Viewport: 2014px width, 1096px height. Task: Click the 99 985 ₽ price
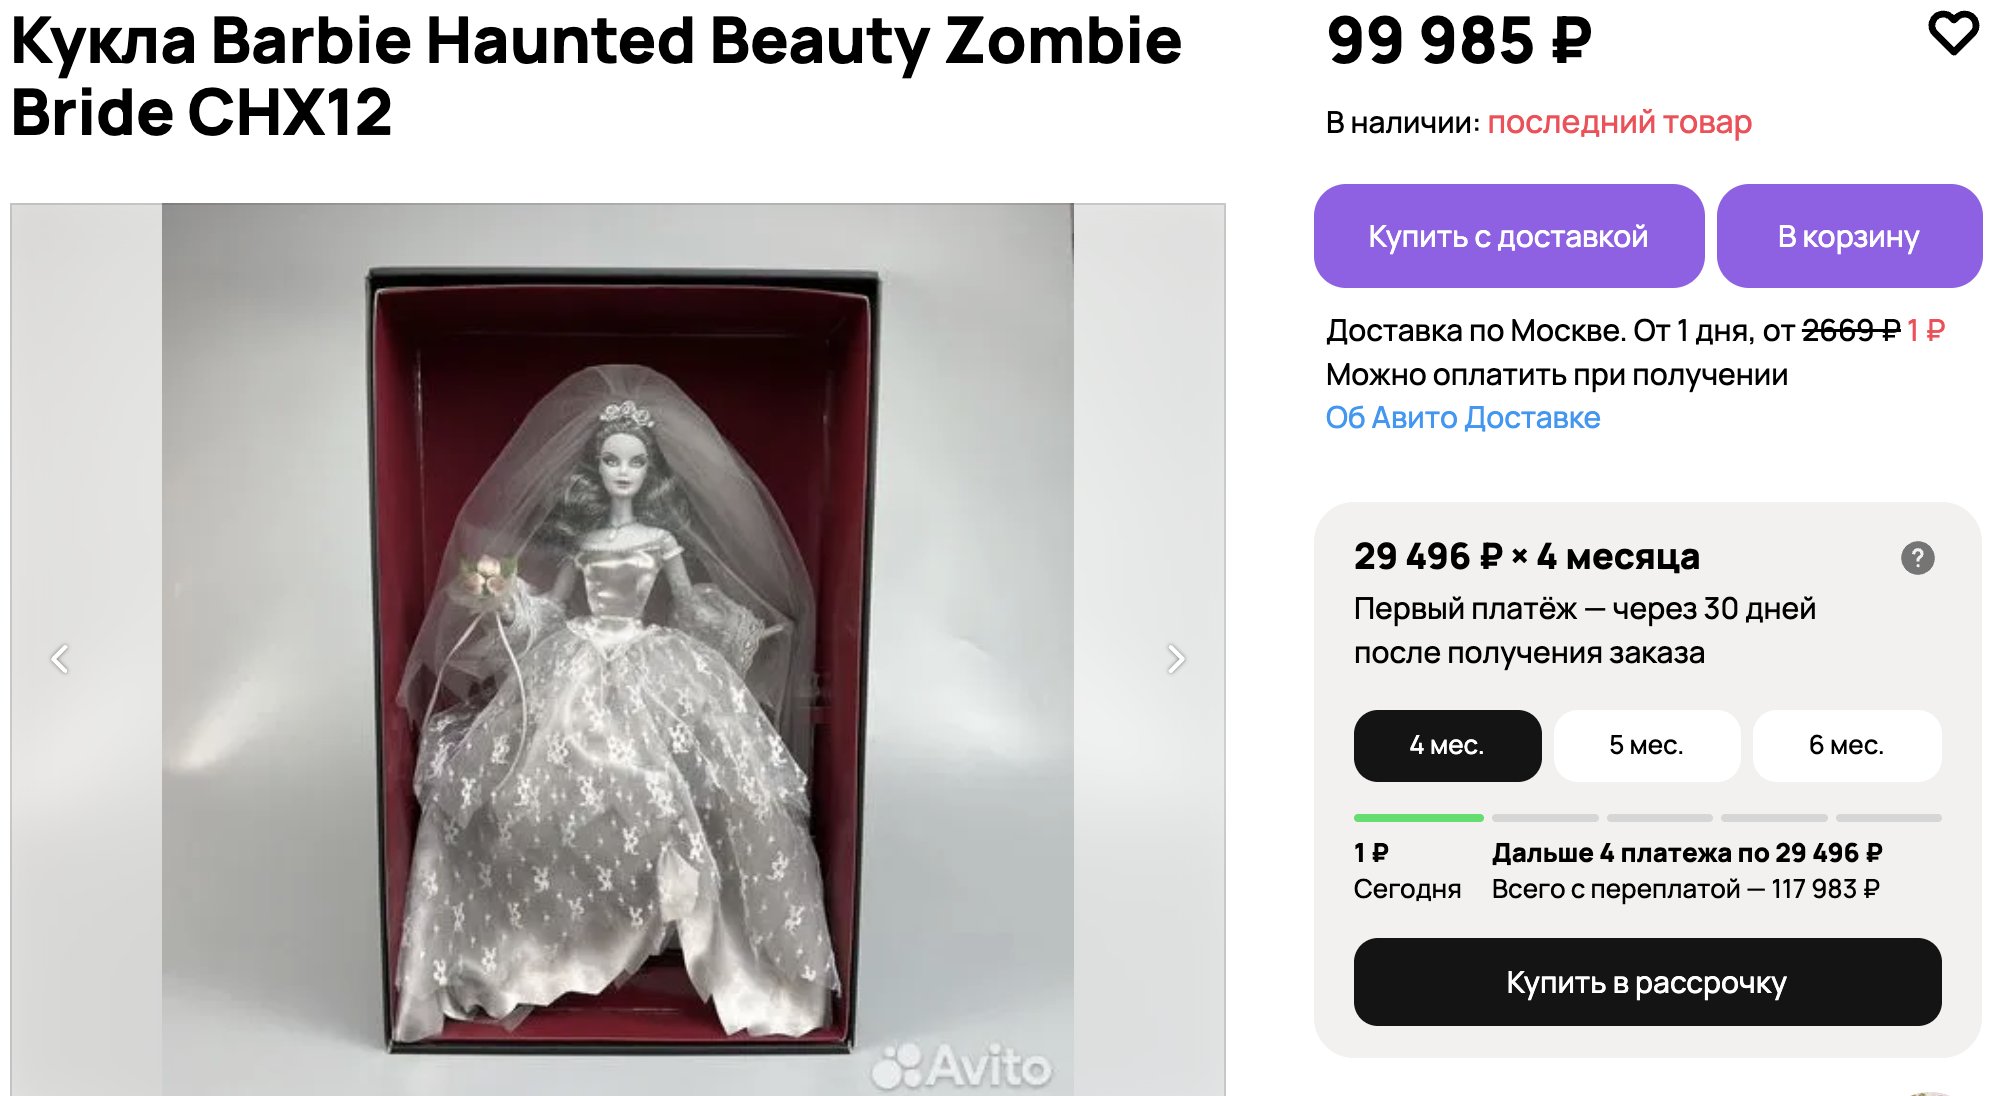pos(1459,42)
